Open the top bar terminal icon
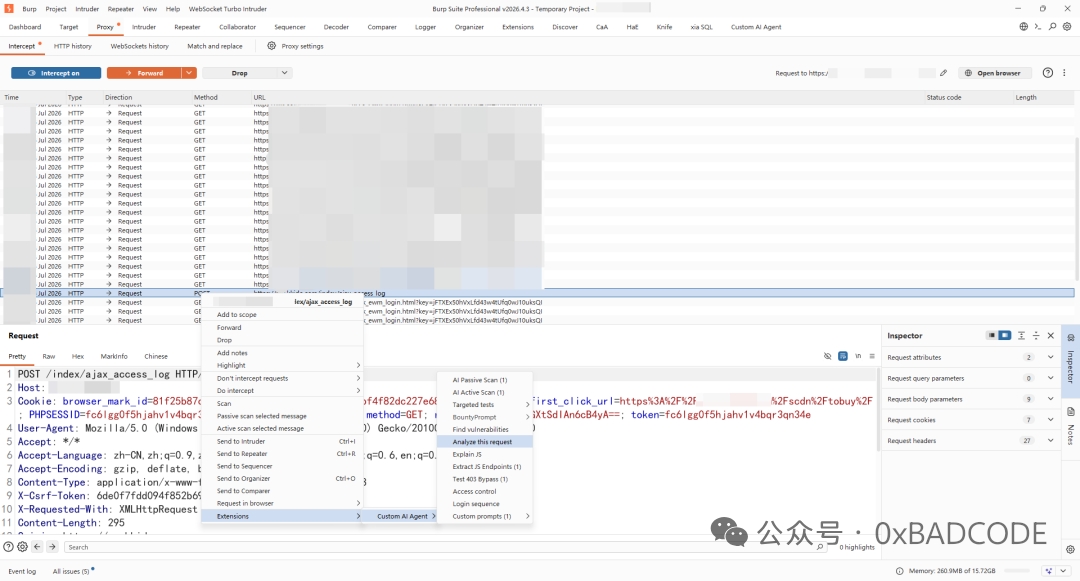The height and width of the screenshot is (581, 1080). pos(1038,27)
